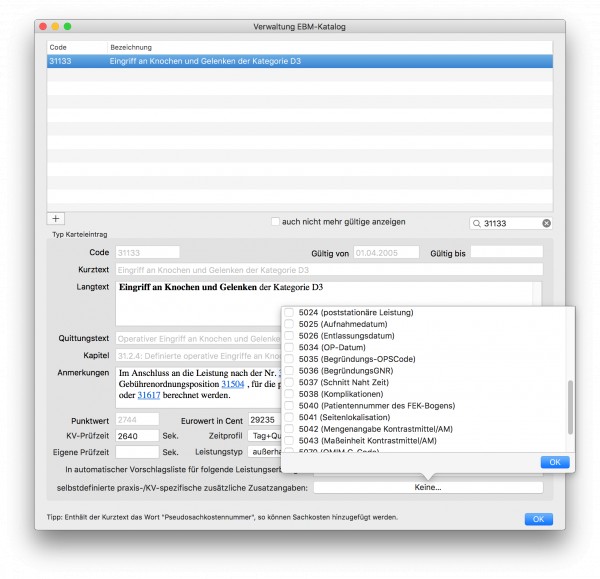Click the main window OK button
This screenshot has height=579, width=600.
(x=538, y=519)
